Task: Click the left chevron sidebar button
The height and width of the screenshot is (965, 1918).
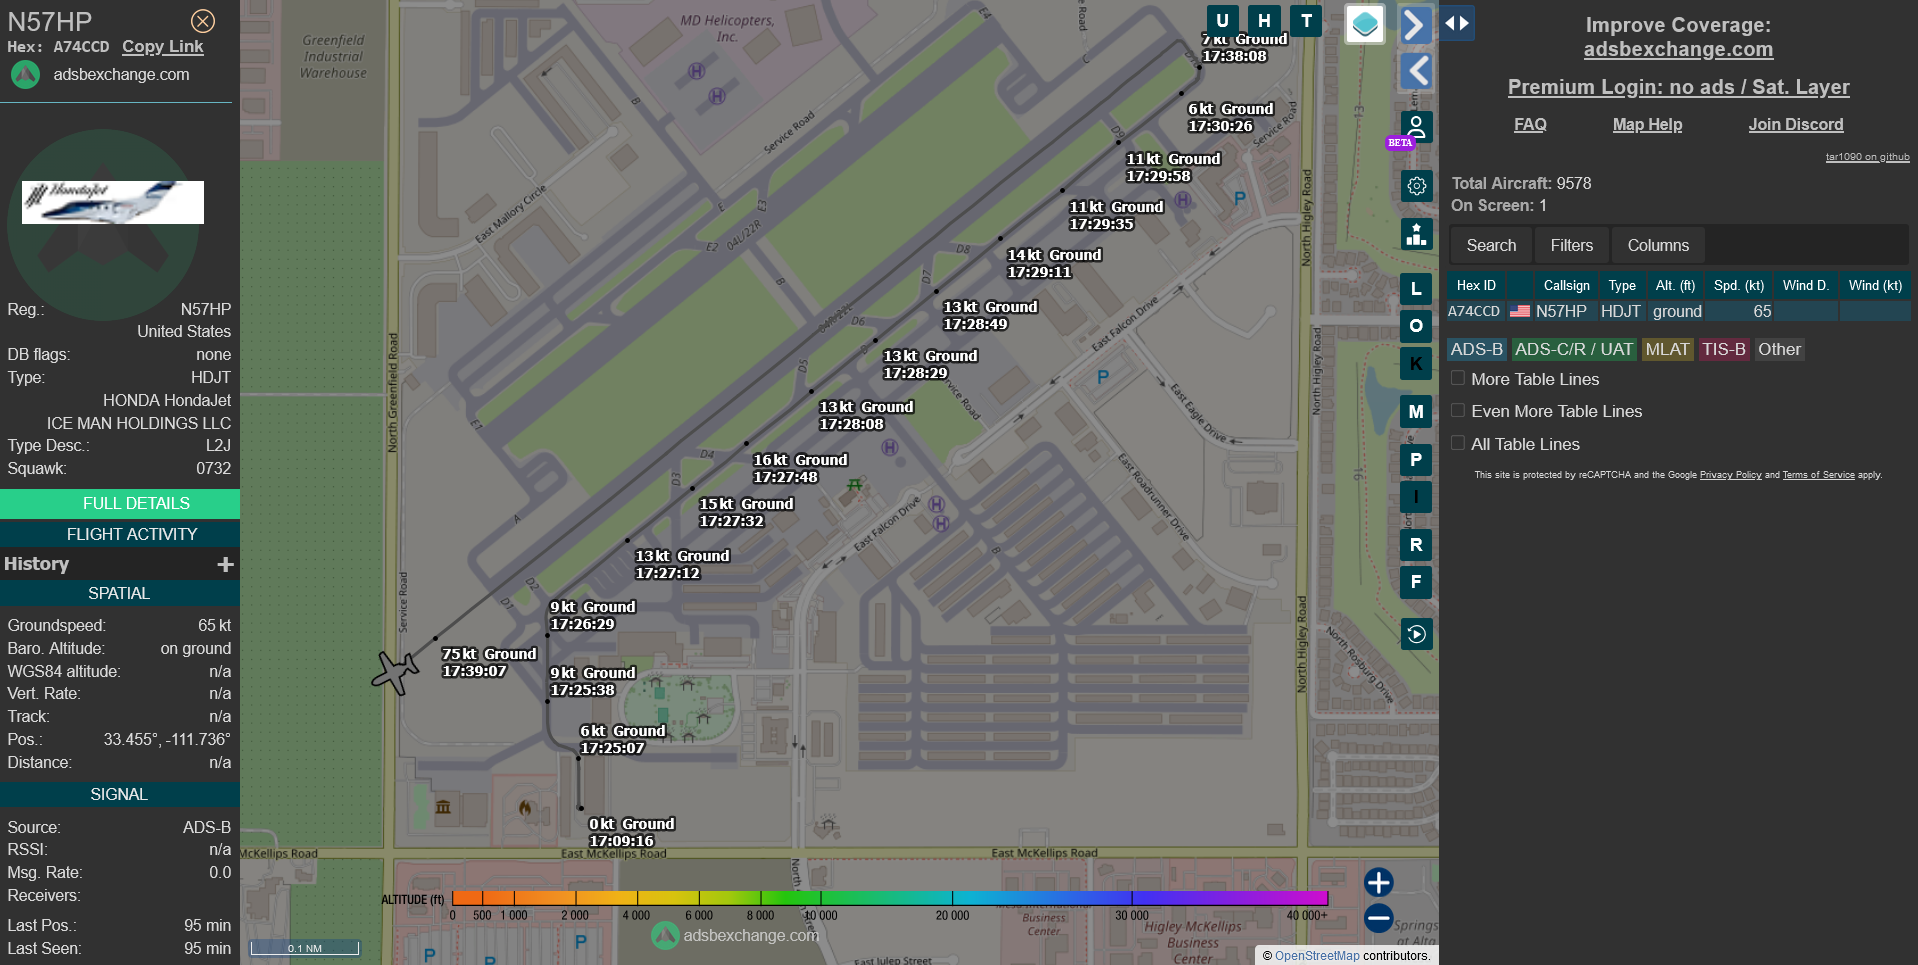Action: pyautogui.click(x=1415, y=71)
